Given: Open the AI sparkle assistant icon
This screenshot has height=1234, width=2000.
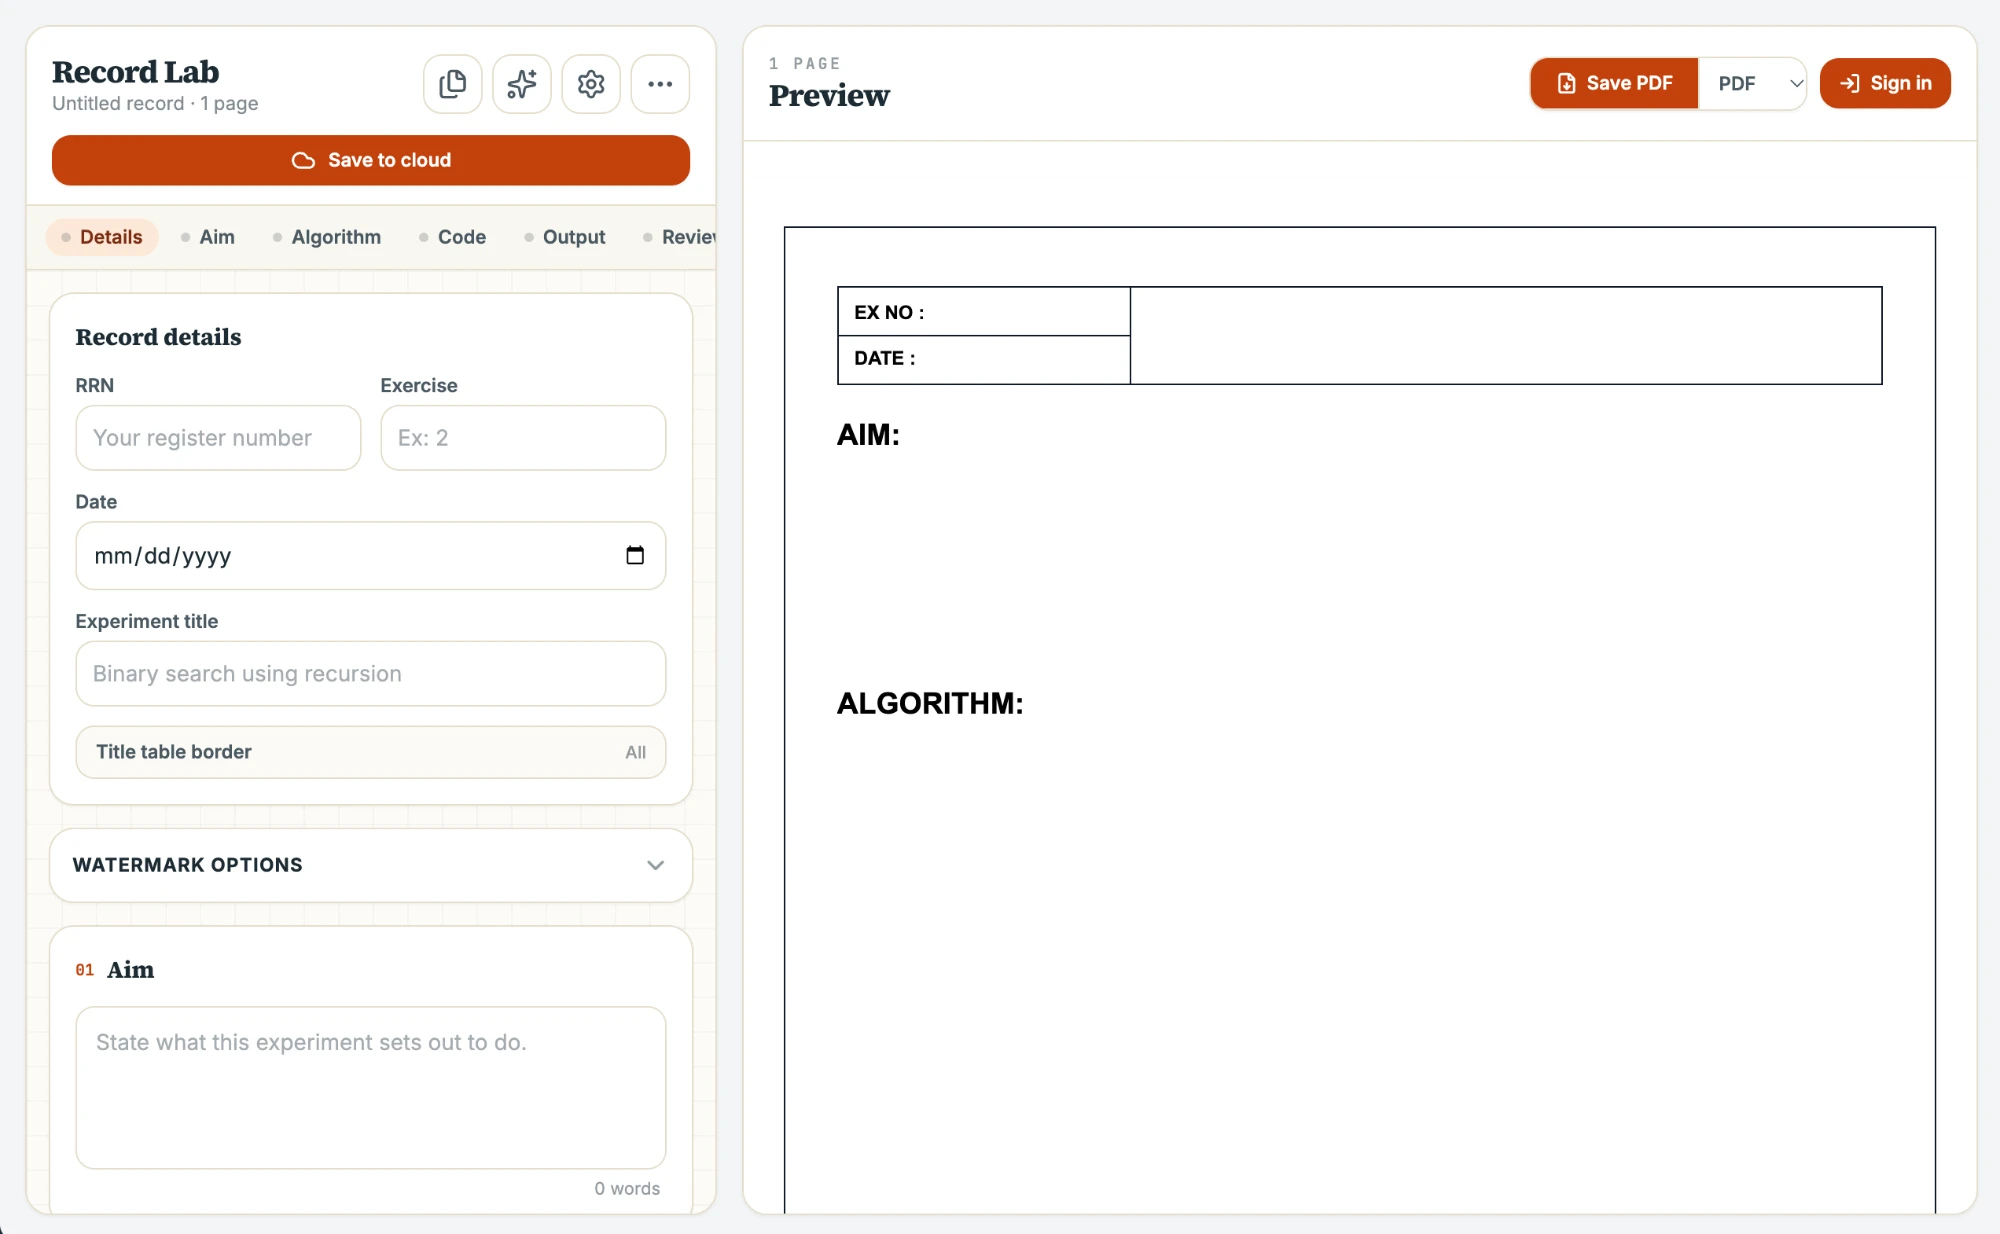Looking at the screenshot, I should click(x=521, y=84).
